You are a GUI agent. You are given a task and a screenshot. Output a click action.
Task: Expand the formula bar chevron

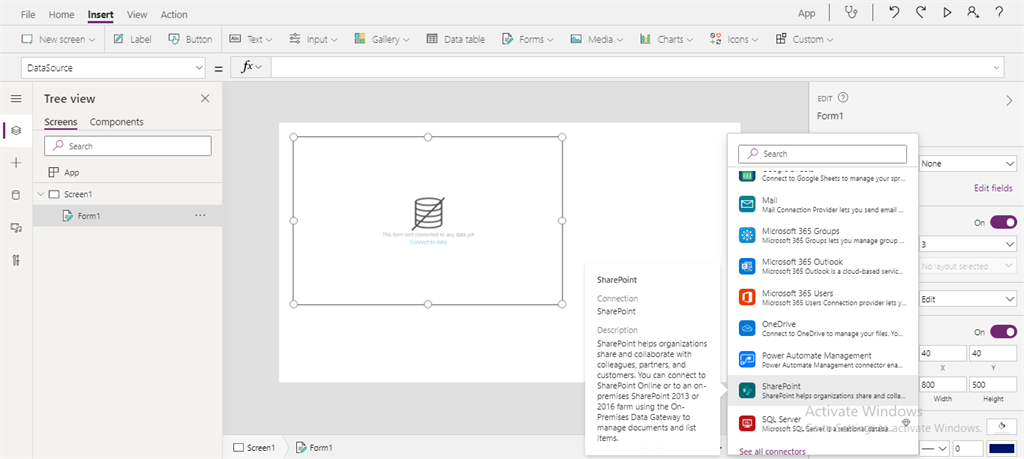click(x=997, y=67)
